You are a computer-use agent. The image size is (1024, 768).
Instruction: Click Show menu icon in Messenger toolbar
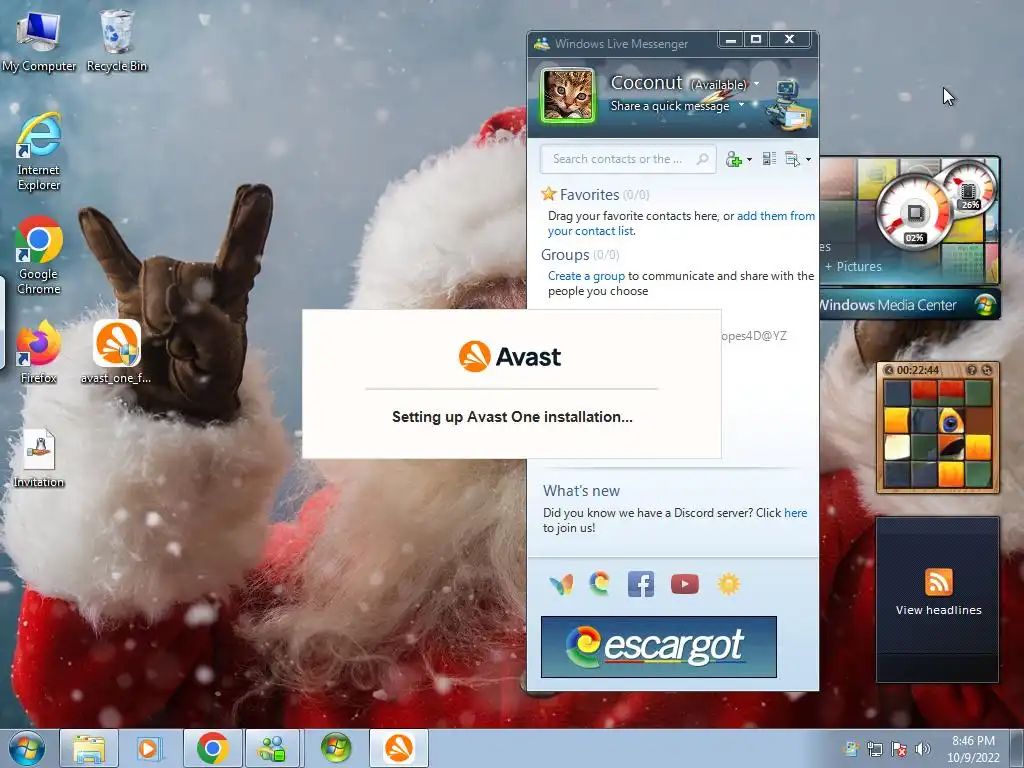tap(792, 159)
